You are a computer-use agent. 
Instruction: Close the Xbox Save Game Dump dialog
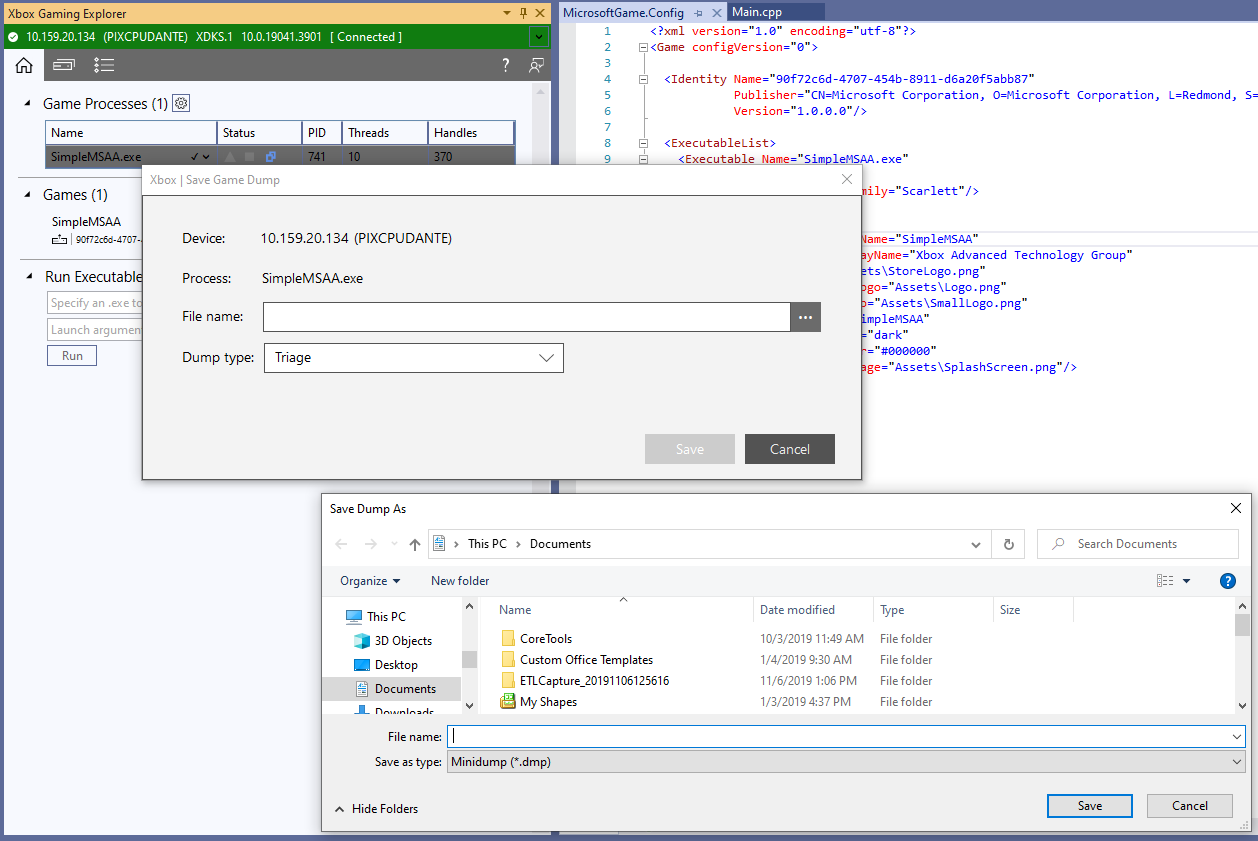pos(847,179)
